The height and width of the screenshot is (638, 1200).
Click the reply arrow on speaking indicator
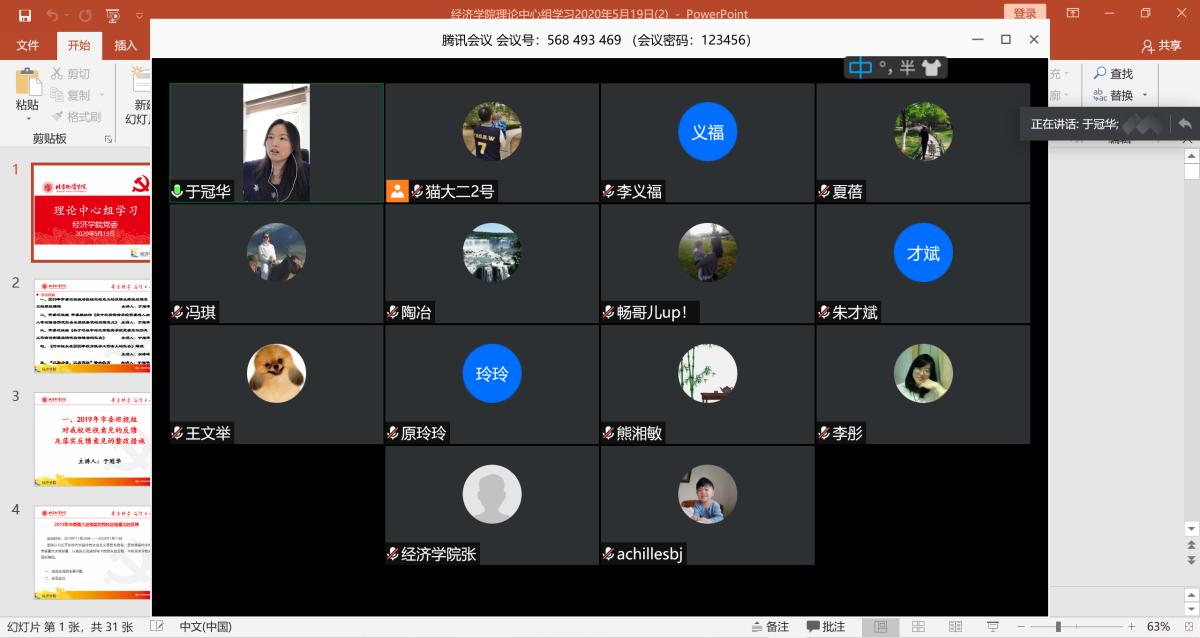pos(1184,124)
